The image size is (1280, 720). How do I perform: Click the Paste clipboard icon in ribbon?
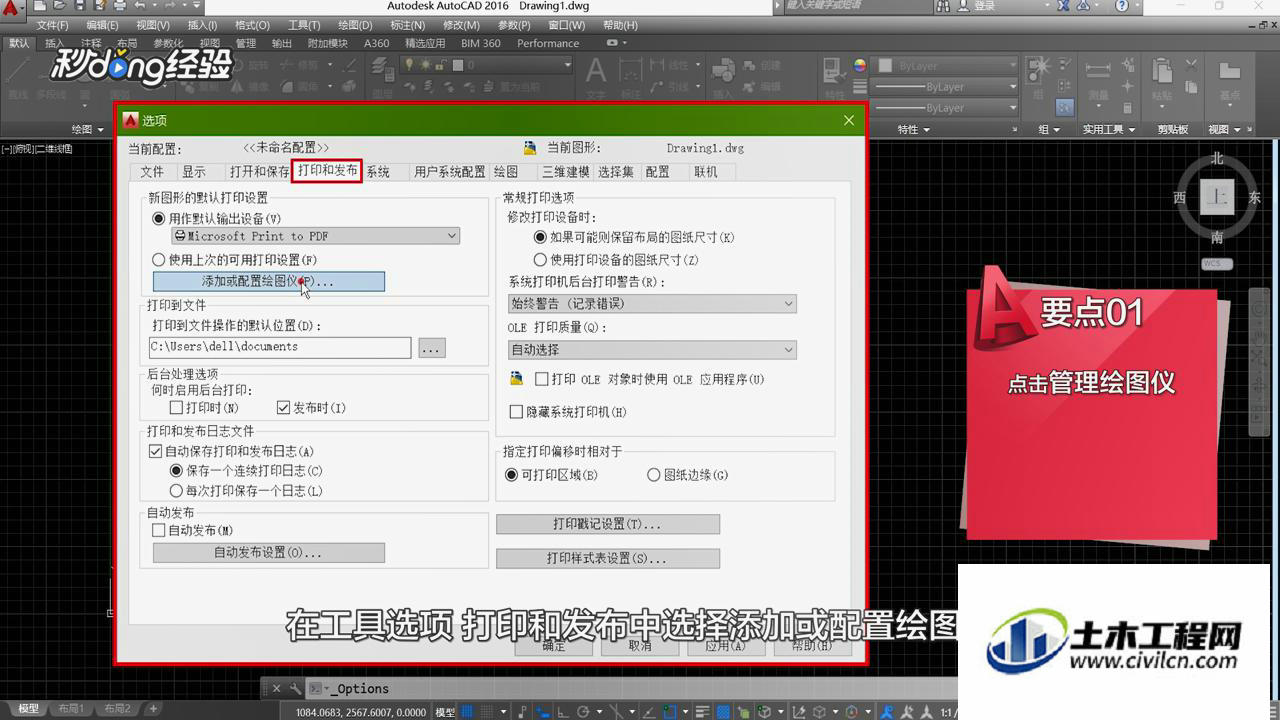point(1161,72)
